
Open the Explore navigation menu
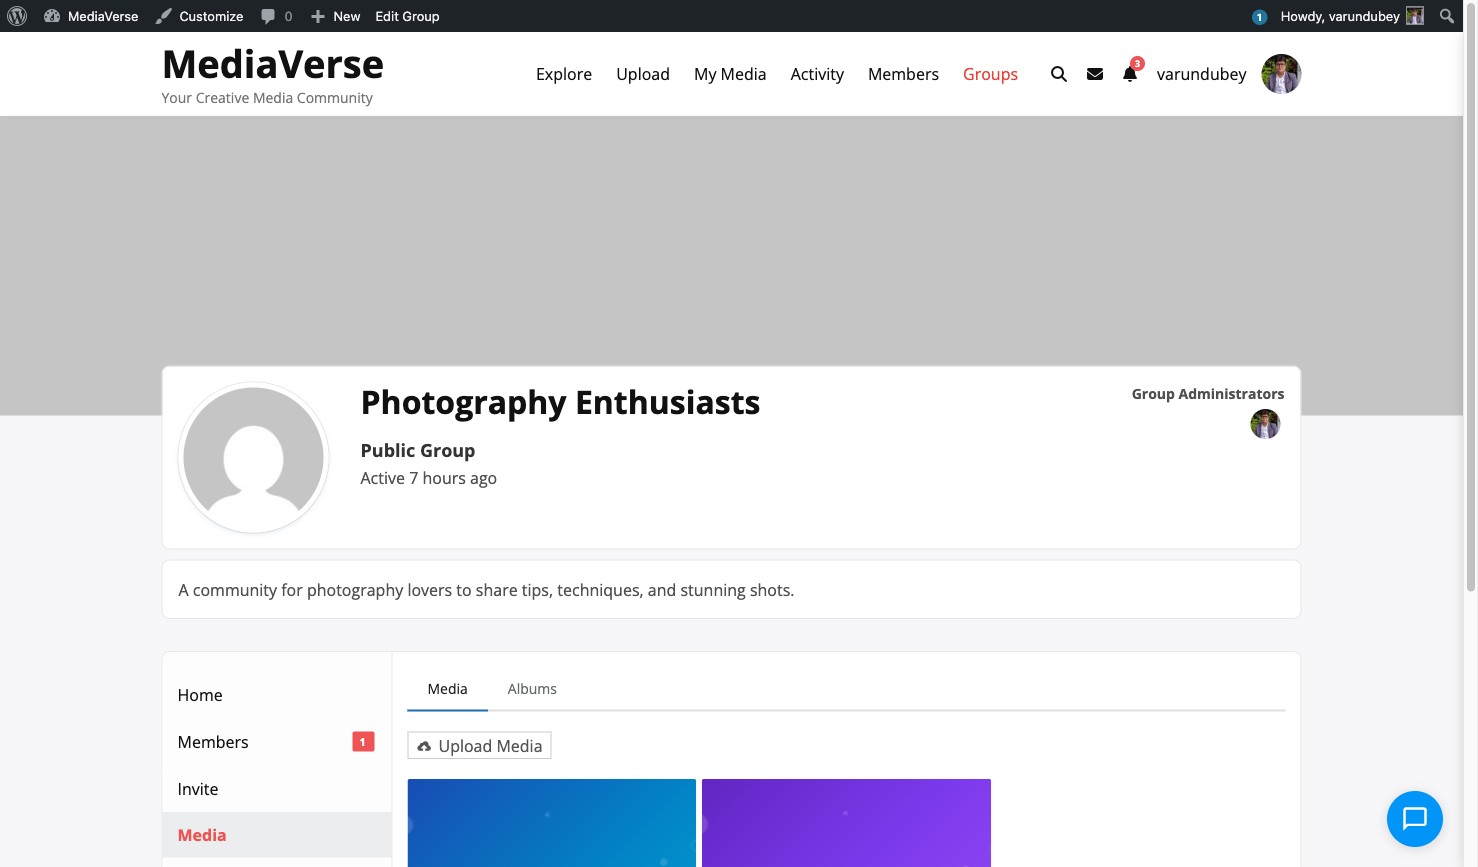click(x=563, y=73)
